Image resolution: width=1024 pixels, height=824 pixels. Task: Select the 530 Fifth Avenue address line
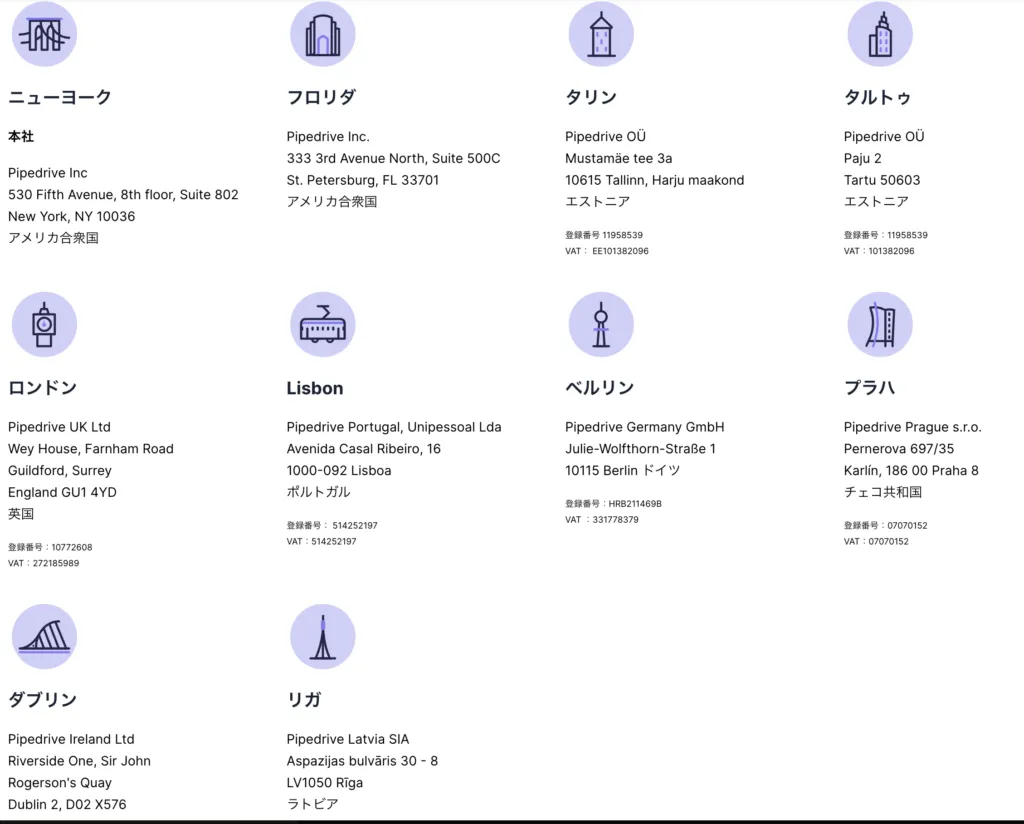pos(123,195)
